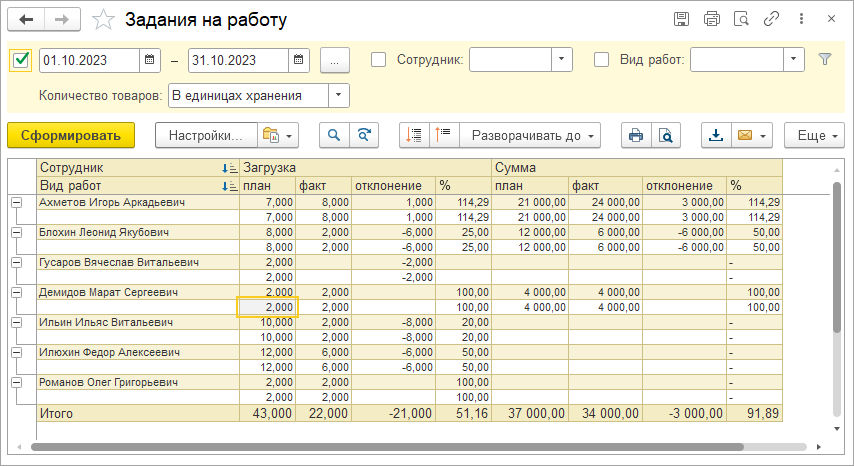Open the Вид работ dropdown list
The image size is (854, 466).
click(x=794, y=59)
